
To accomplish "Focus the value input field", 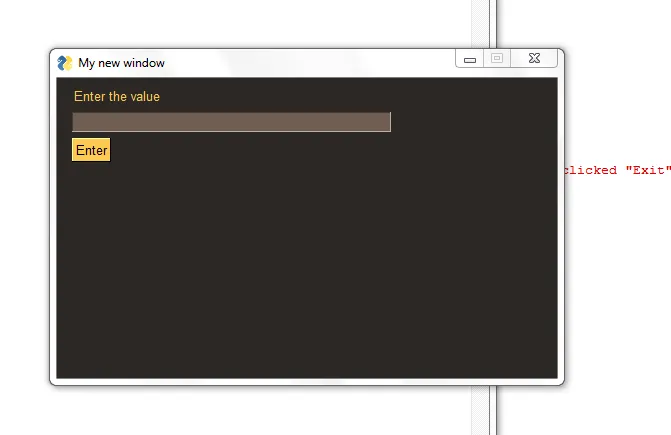I will pos(232,122).
